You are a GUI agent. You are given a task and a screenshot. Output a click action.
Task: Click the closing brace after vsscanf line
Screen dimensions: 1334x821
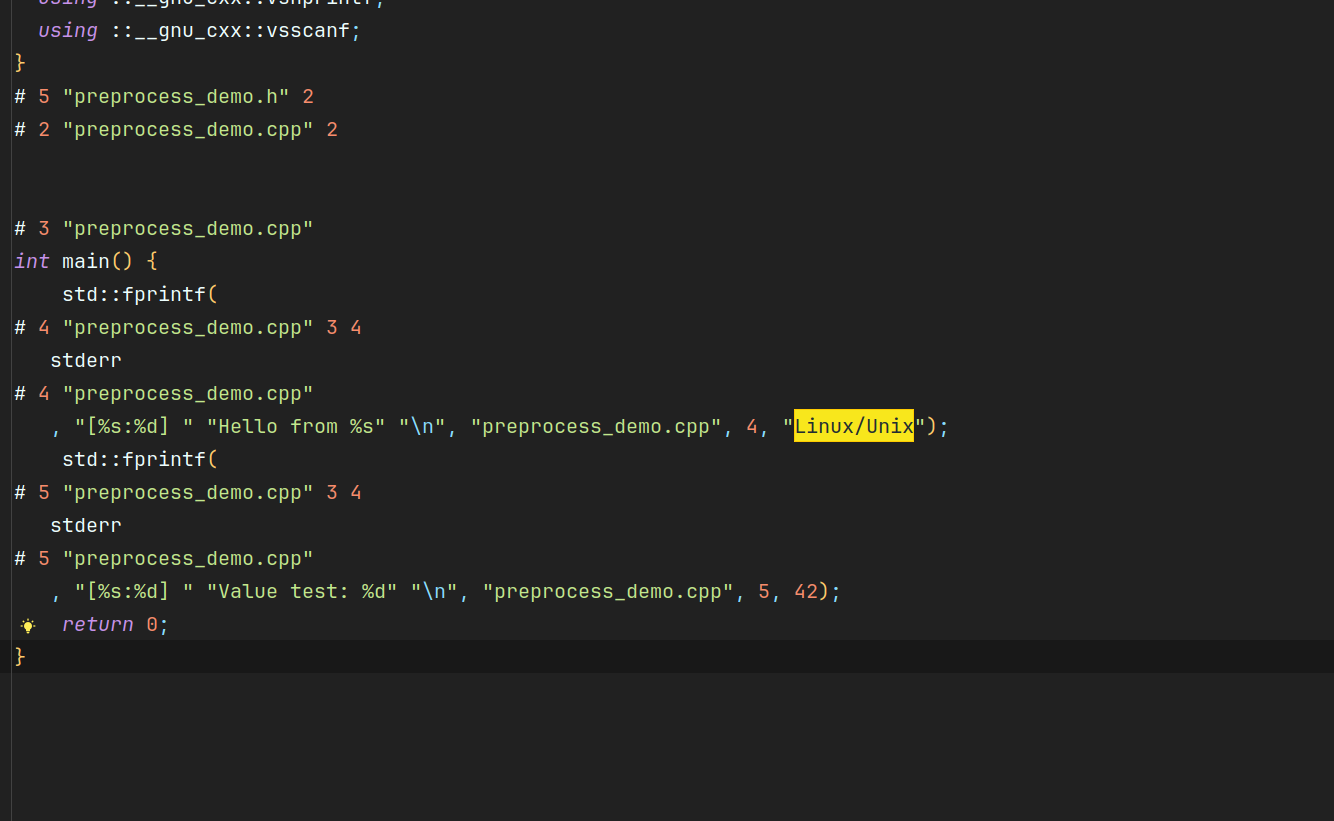coord(20,64)
